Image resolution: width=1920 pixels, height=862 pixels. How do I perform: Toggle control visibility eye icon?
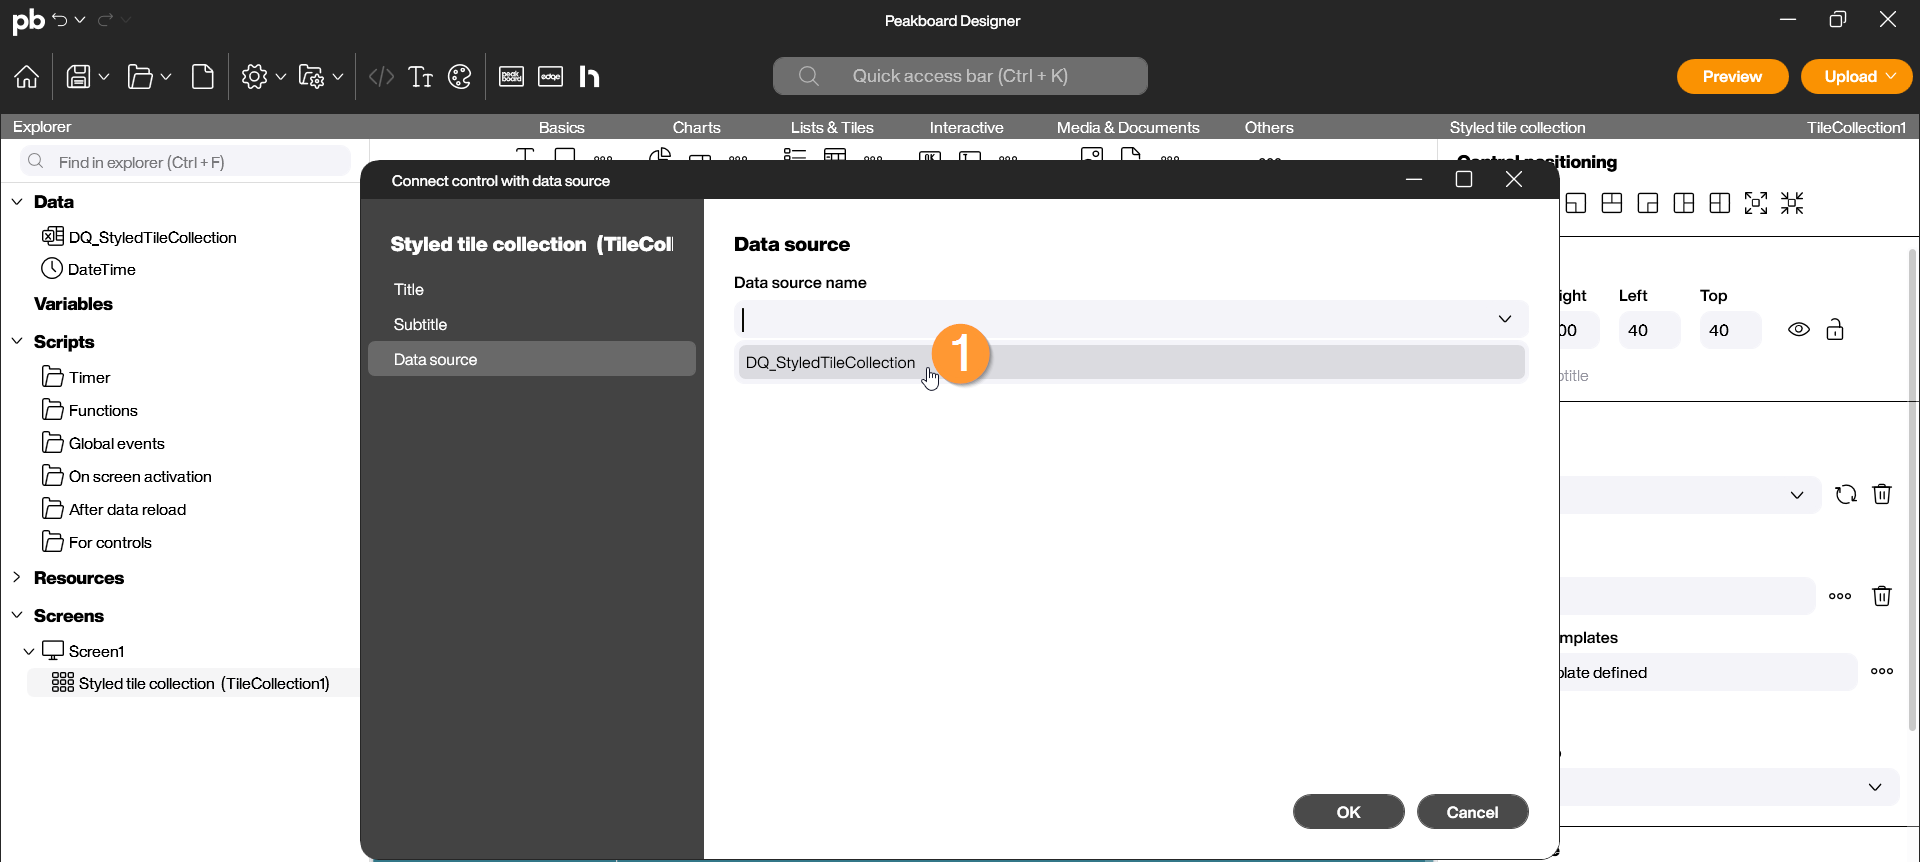(x=1799, y=330)
